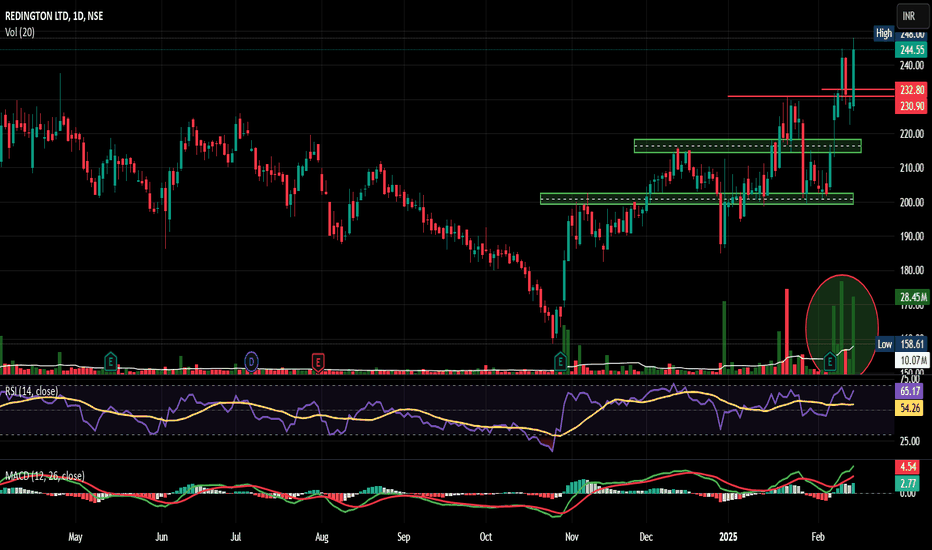Click the green 244.55 last price label
932x550 pixels.
point(912,50)
